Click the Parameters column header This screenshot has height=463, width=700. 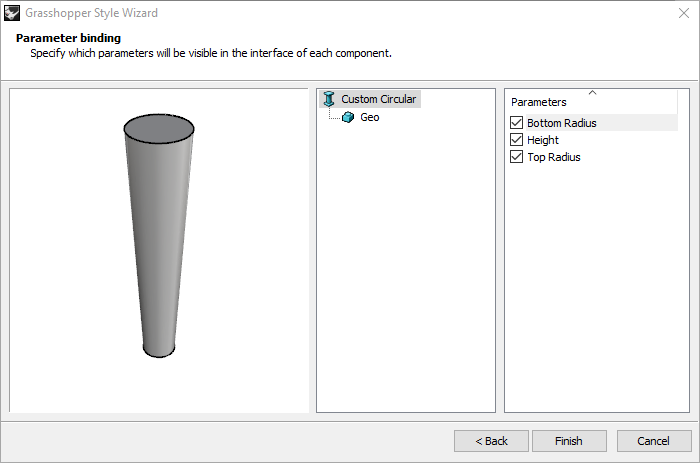point(592,102)
